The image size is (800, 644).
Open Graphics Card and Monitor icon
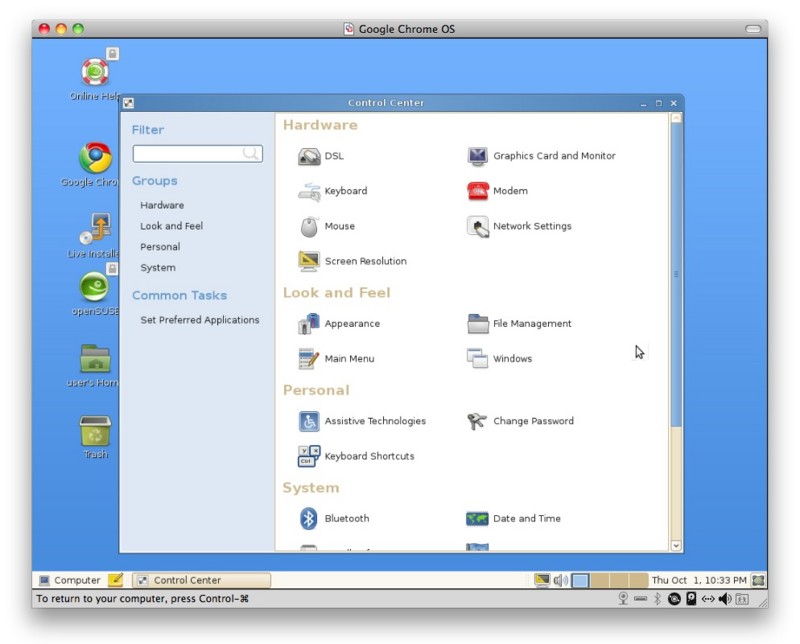[x=478, y=156]
